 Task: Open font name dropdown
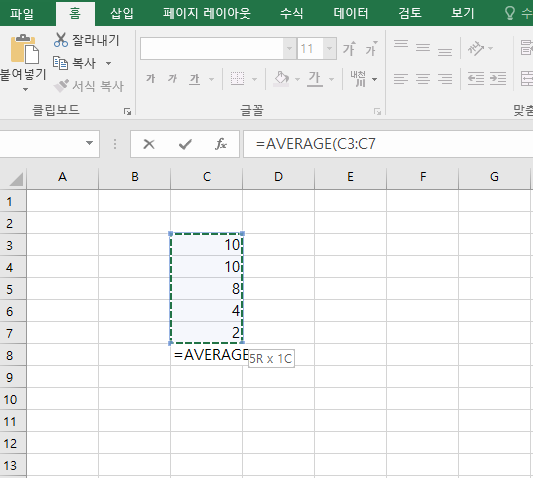[290, 49]
